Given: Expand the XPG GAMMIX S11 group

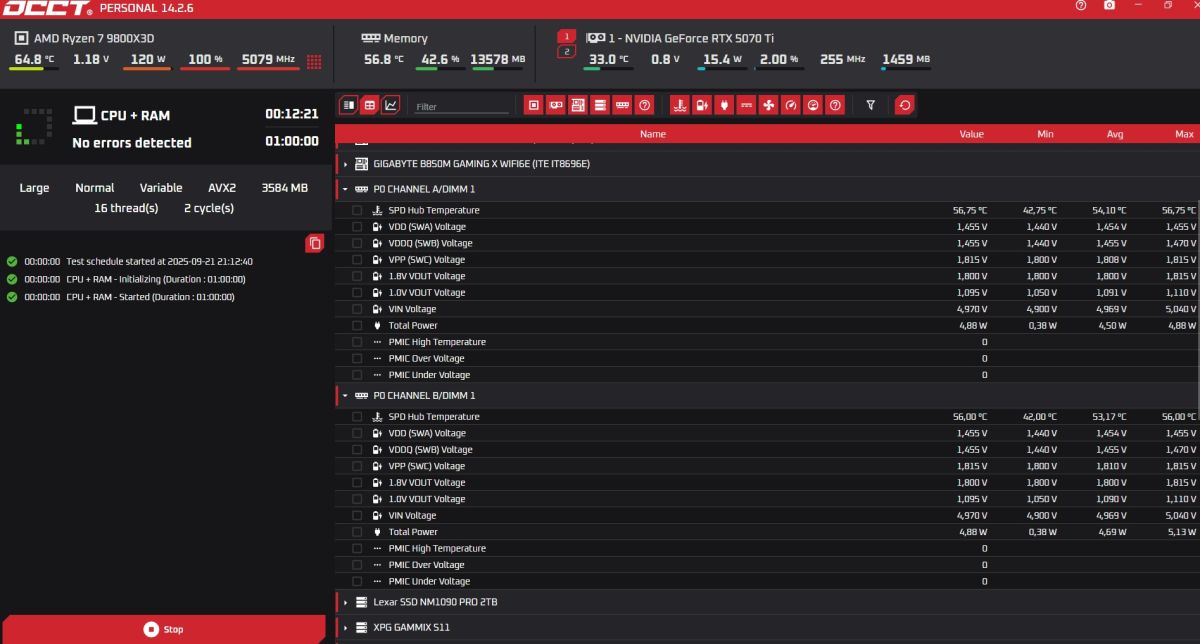Looking at the screenshot, I should (x=345, y=628).
